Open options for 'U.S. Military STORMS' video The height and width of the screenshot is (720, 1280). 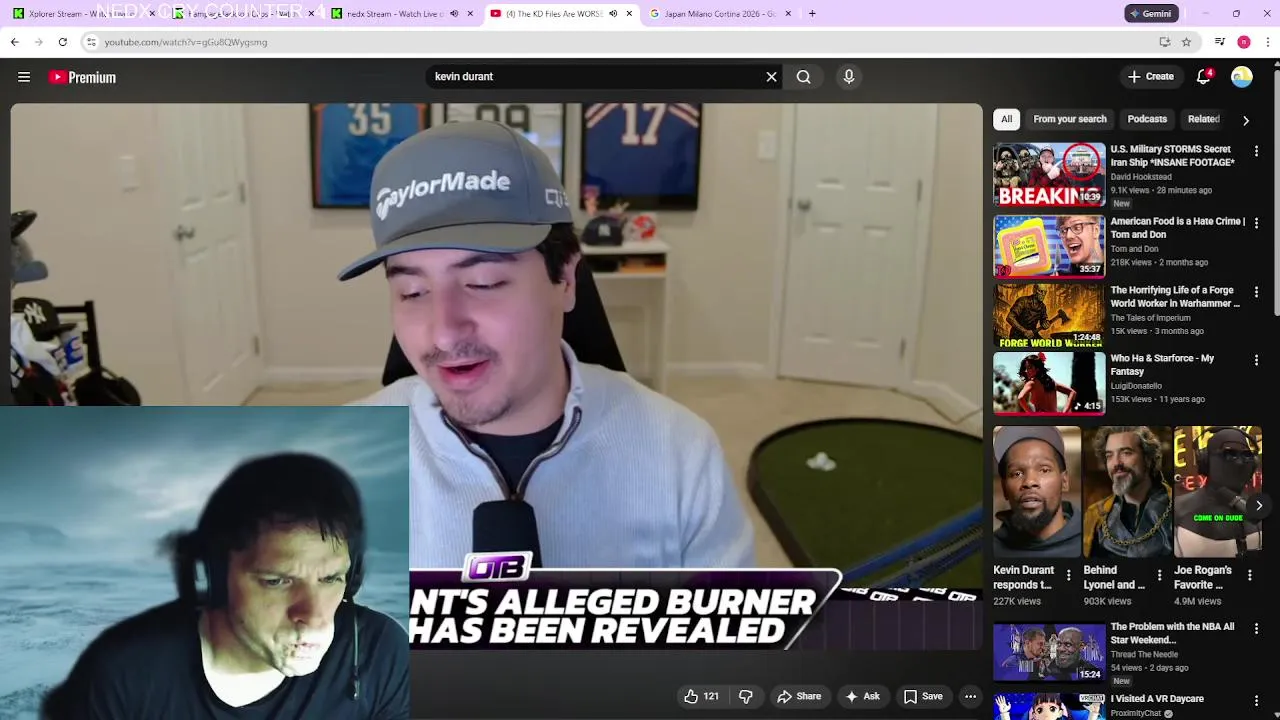click(x=1257, y=152)
